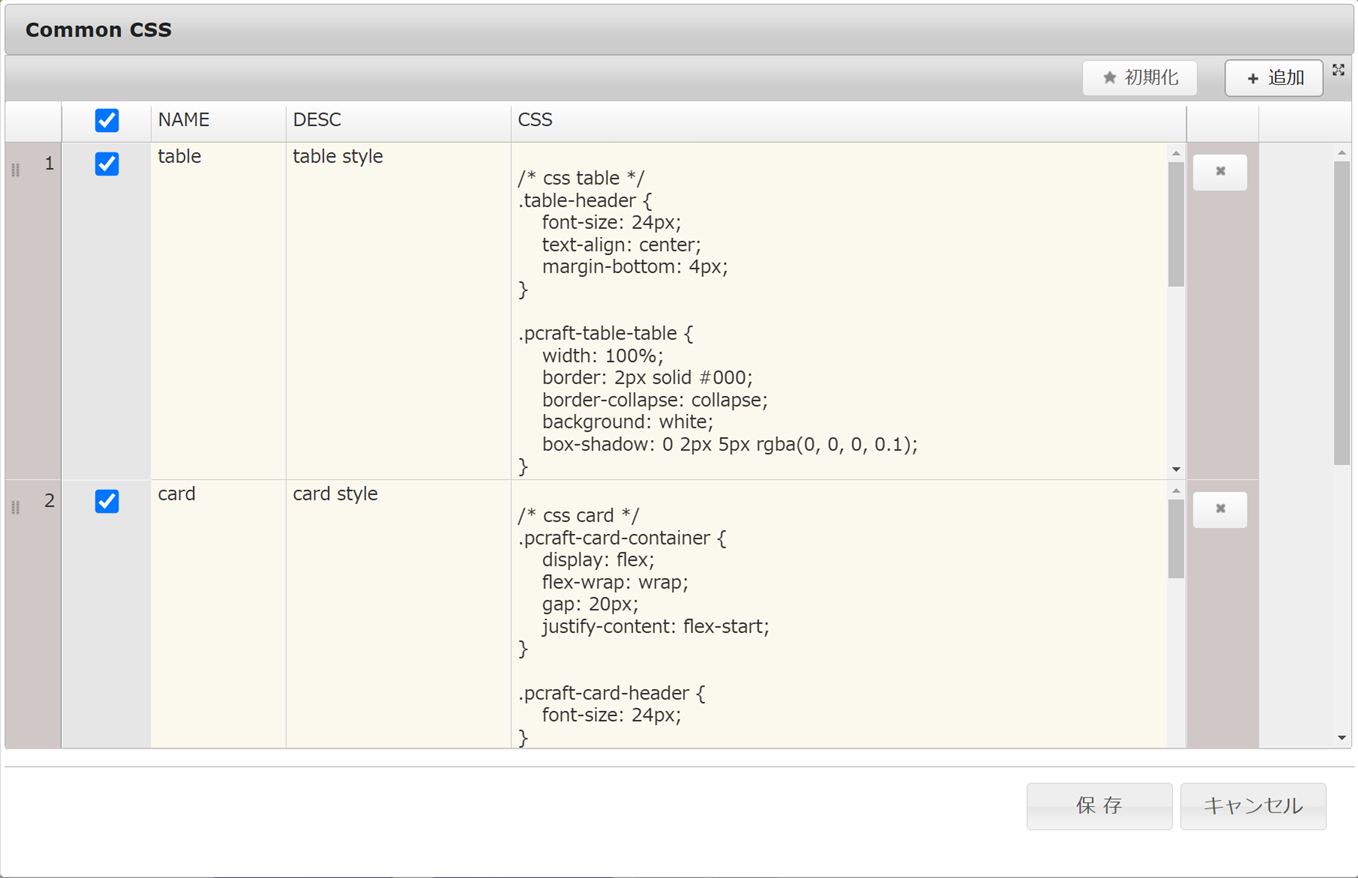Click the NAME column header
This screenshot has height=878, width=1358.
pyautogui.click(x=218, y=120)
